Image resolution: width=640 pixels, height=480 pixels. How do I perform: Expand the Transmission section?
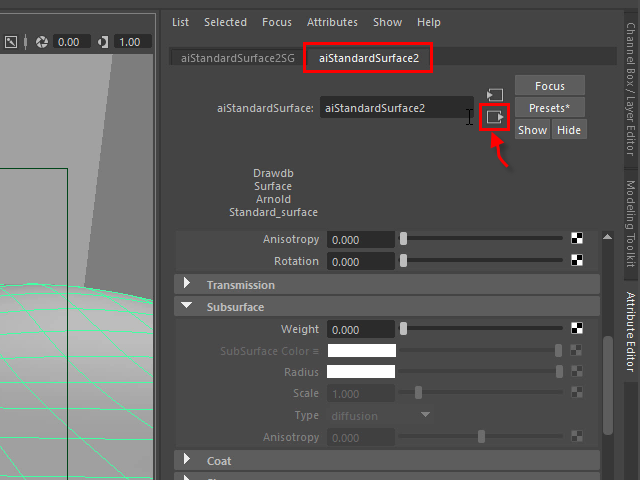(187, 285)
